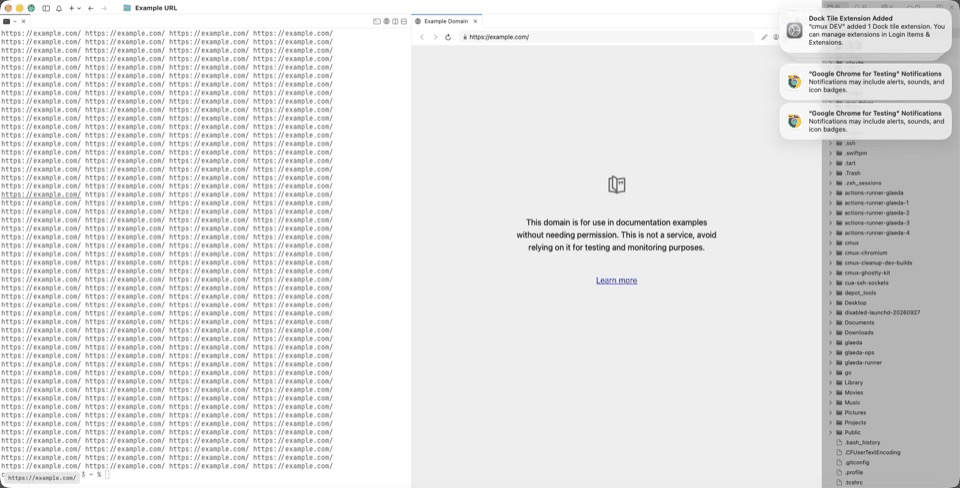Select cmux-cleanup-dev-builds folder

[878, 263]
